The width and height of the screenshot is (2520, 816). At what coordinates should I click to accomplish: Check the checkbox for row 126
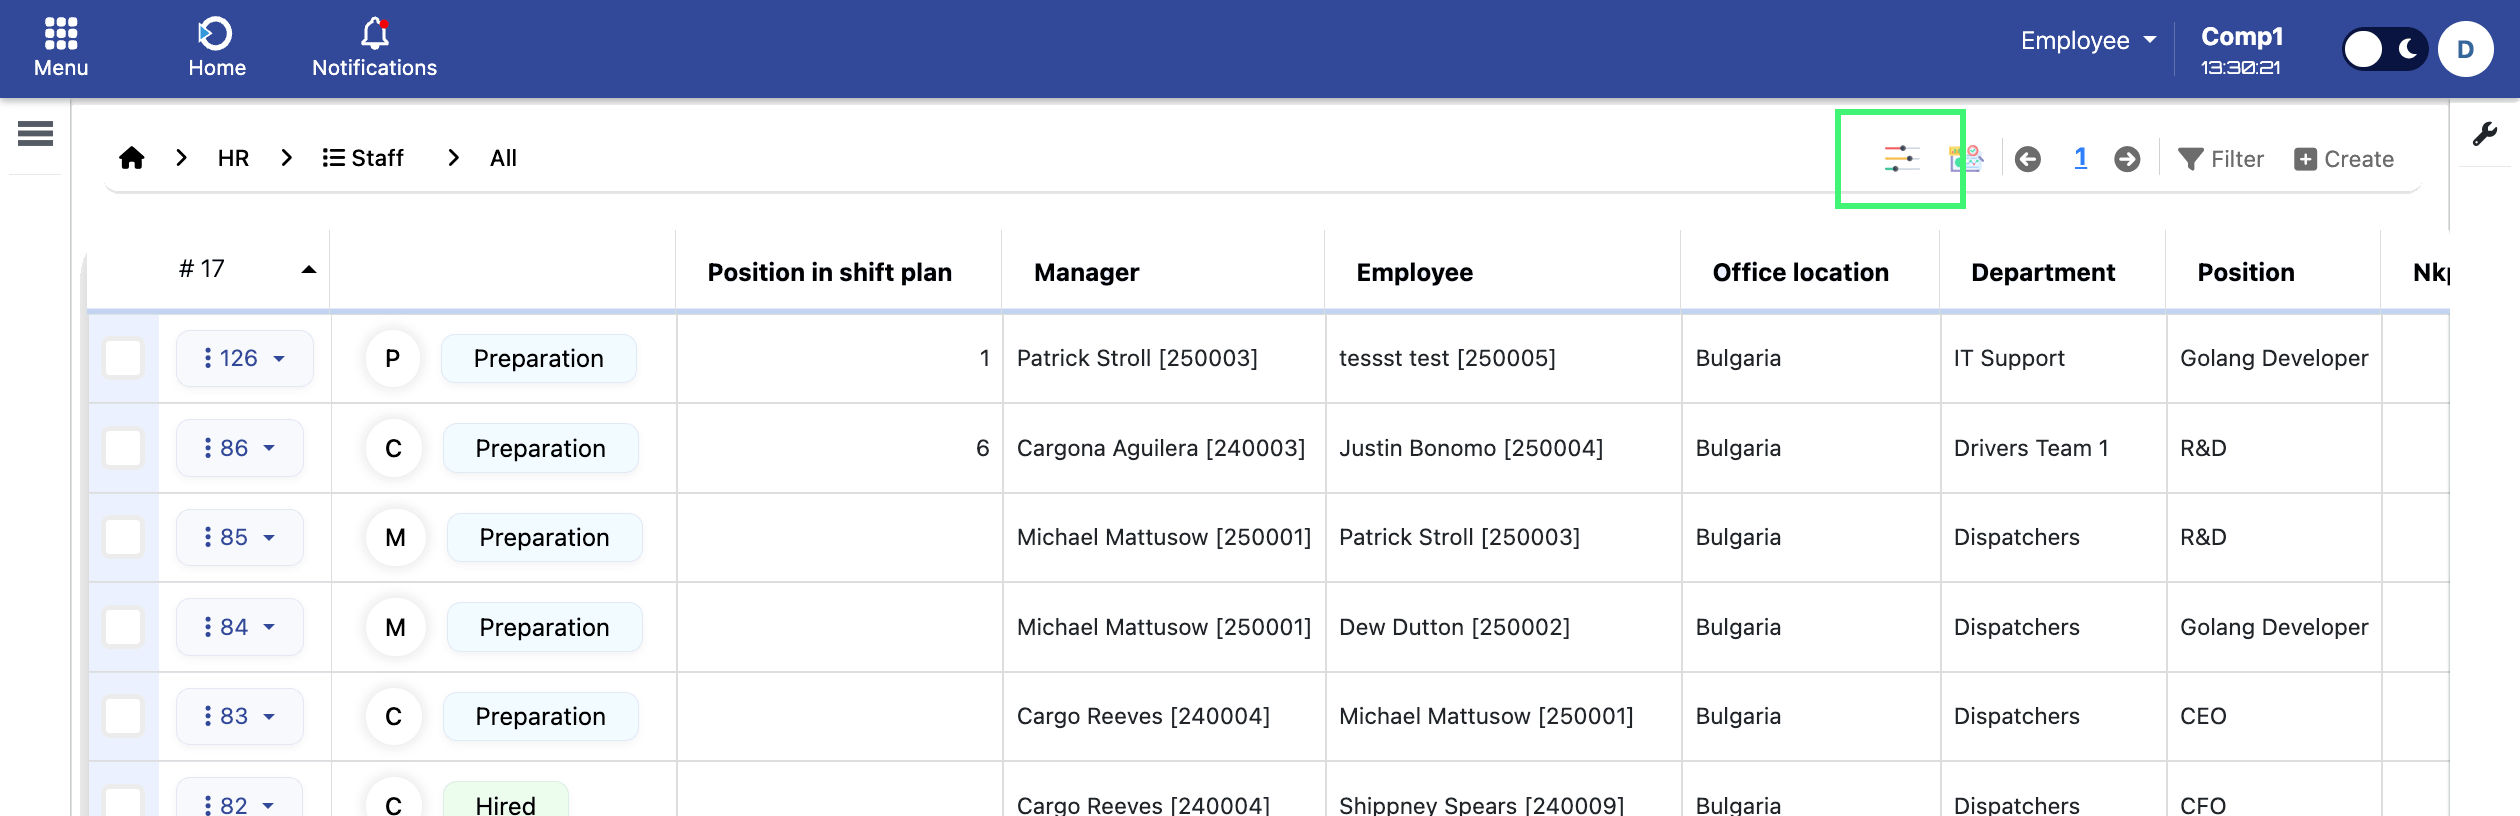[x=123, y=358]
